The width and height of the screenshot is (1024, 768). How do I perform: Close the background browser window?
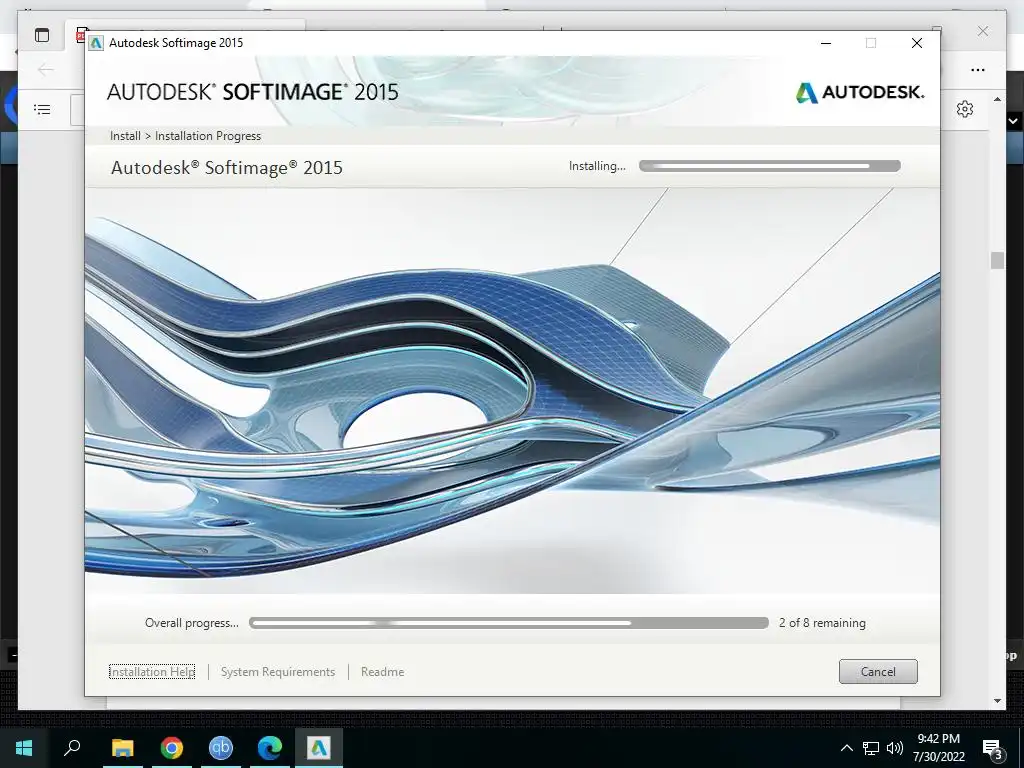[x=983, y=31]
